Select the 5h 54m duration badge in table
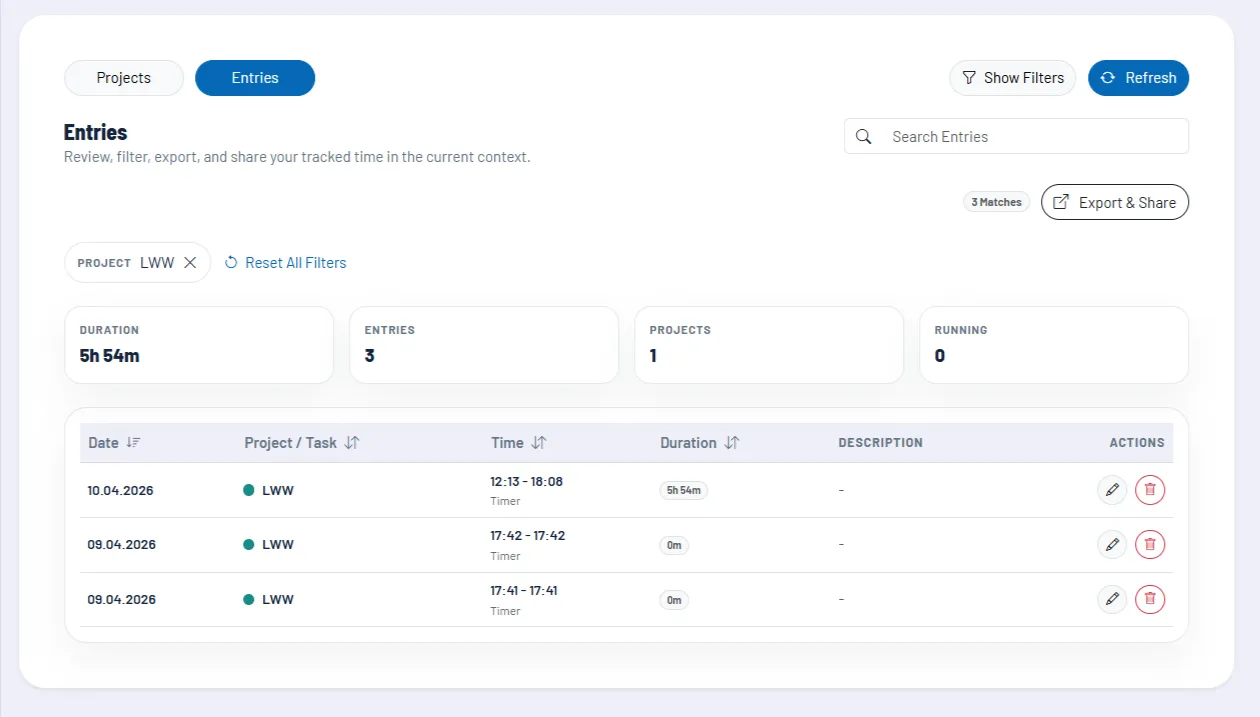 683,491
